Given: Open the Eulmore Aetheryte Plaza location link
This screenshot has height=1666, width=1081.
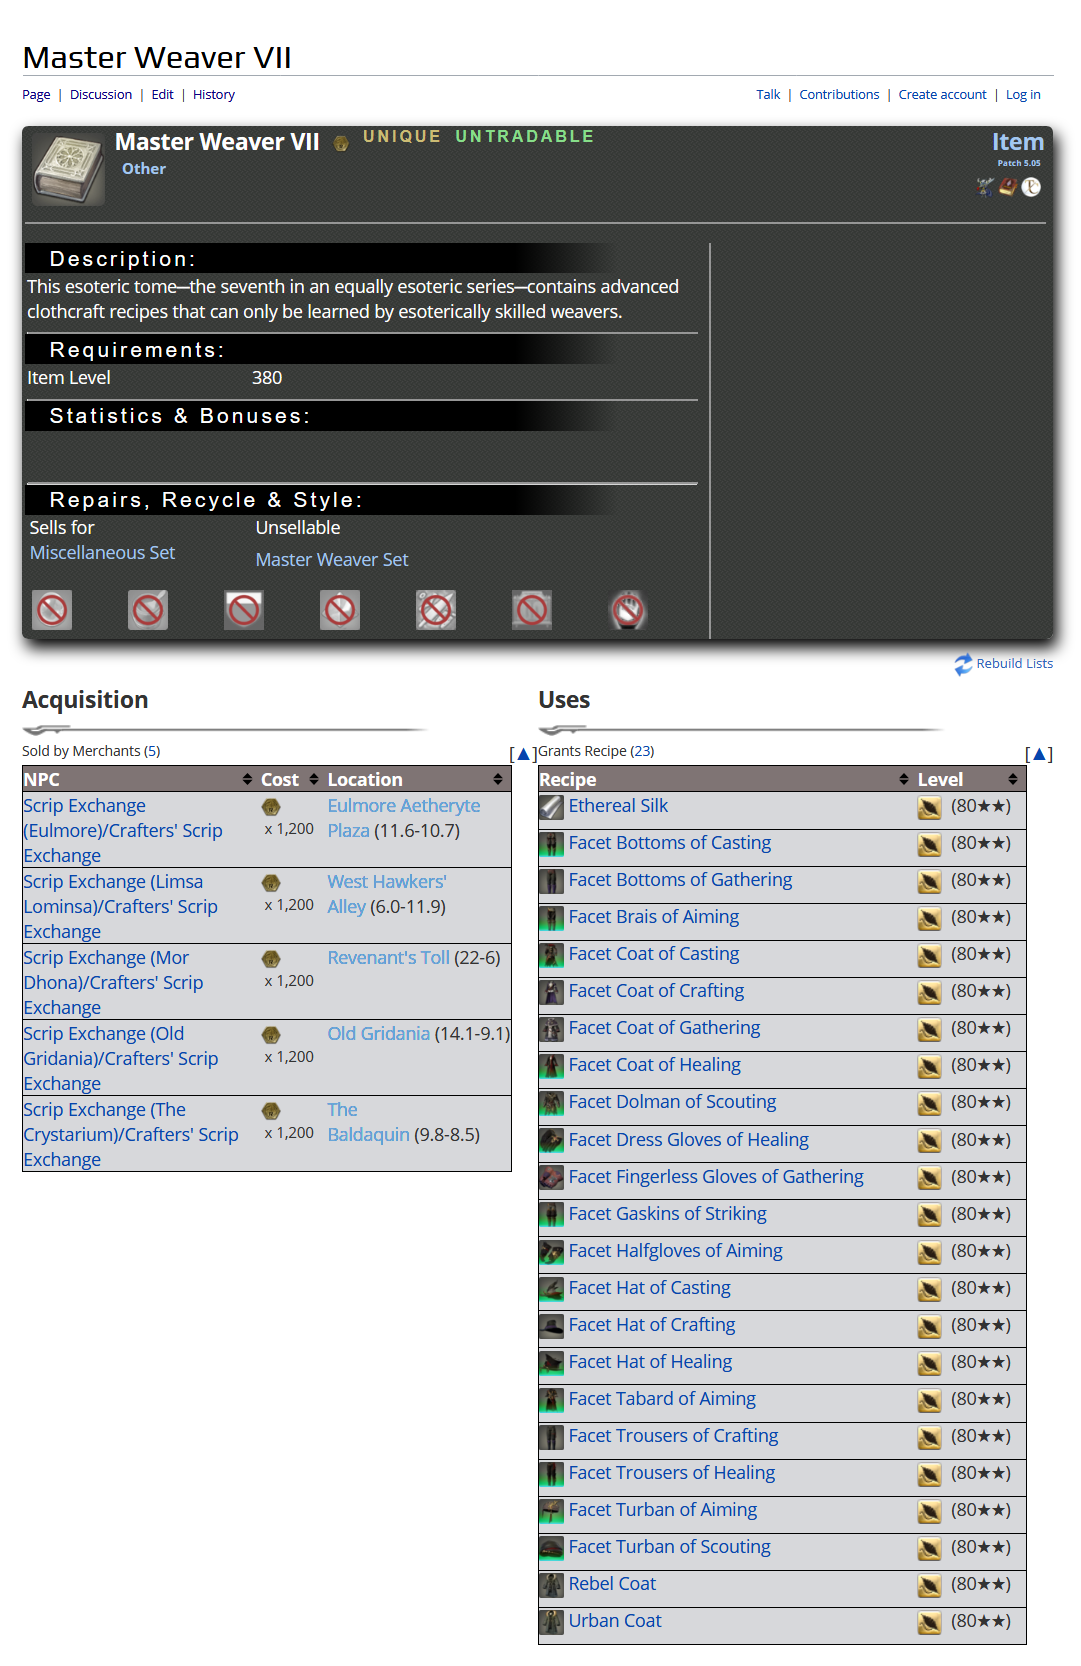Looking at the screenshot, I should [403, 806].
